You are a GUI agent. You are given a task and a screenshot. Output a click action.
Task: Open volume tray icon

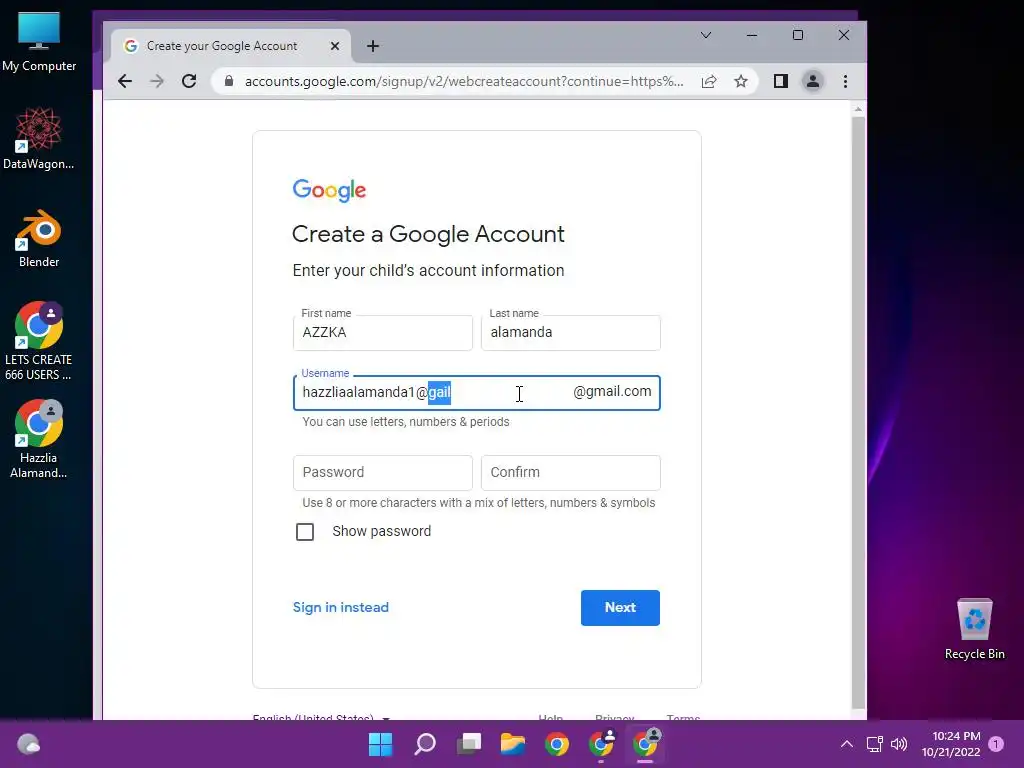(x=899, y=744)
